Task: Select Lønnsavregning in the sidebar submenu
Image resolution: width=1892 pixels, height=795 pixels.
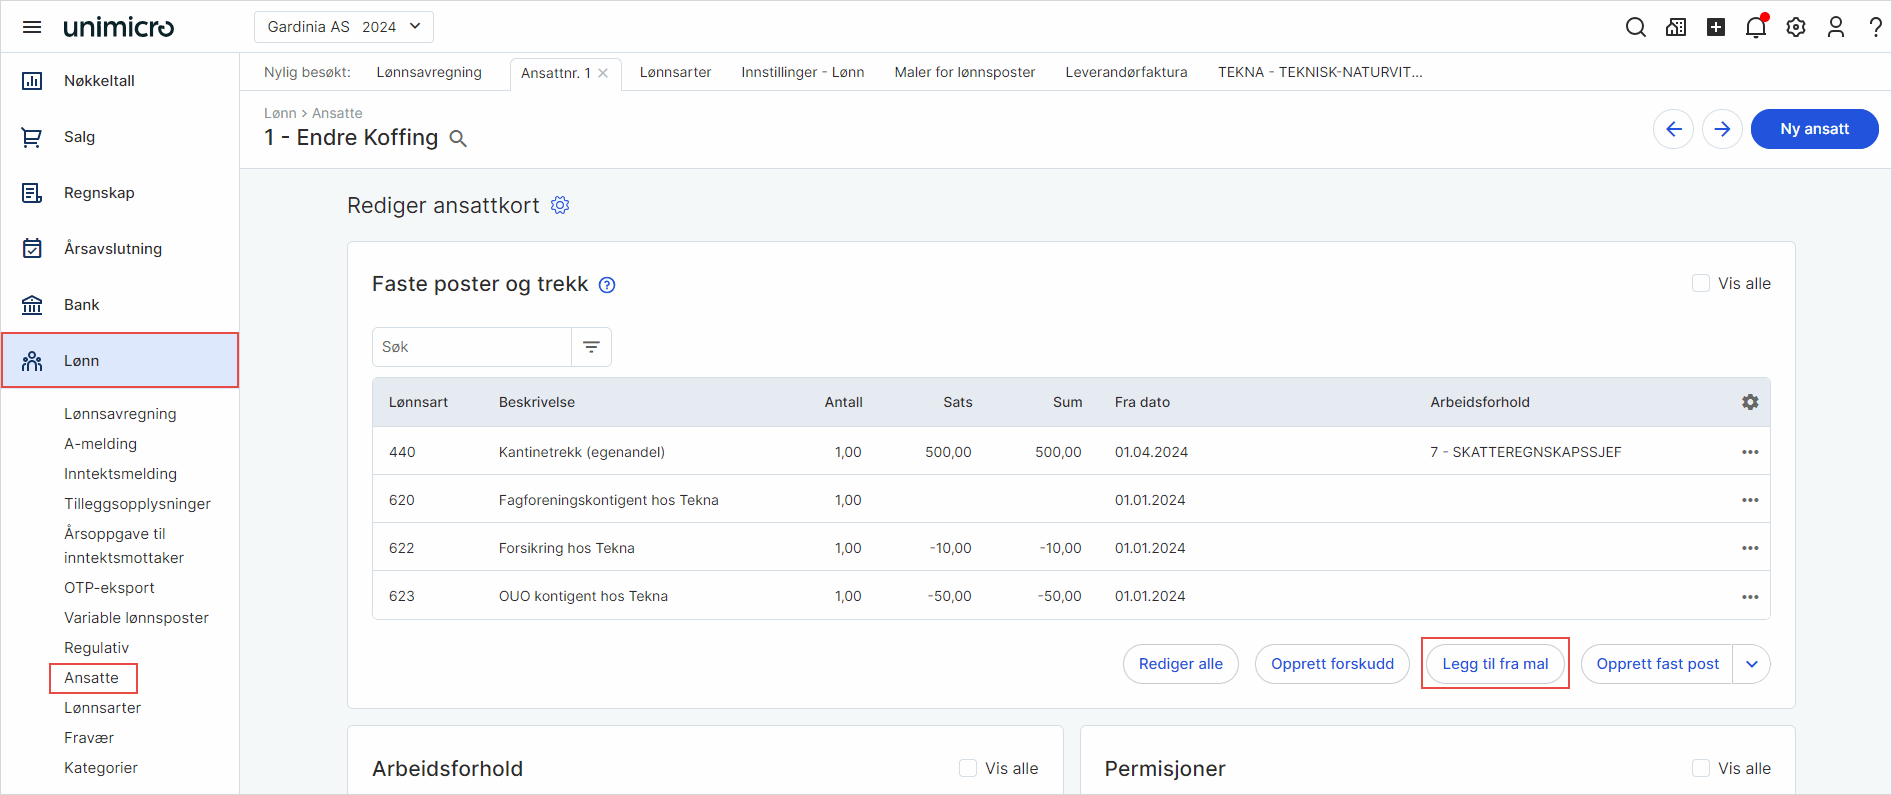Action: [x=120, y=414]
